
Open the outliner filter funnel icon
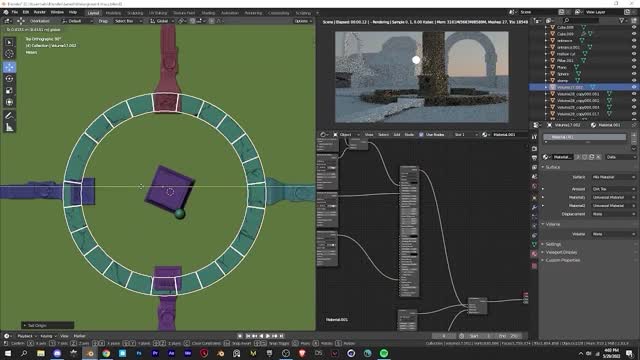[x=622, y=20]
